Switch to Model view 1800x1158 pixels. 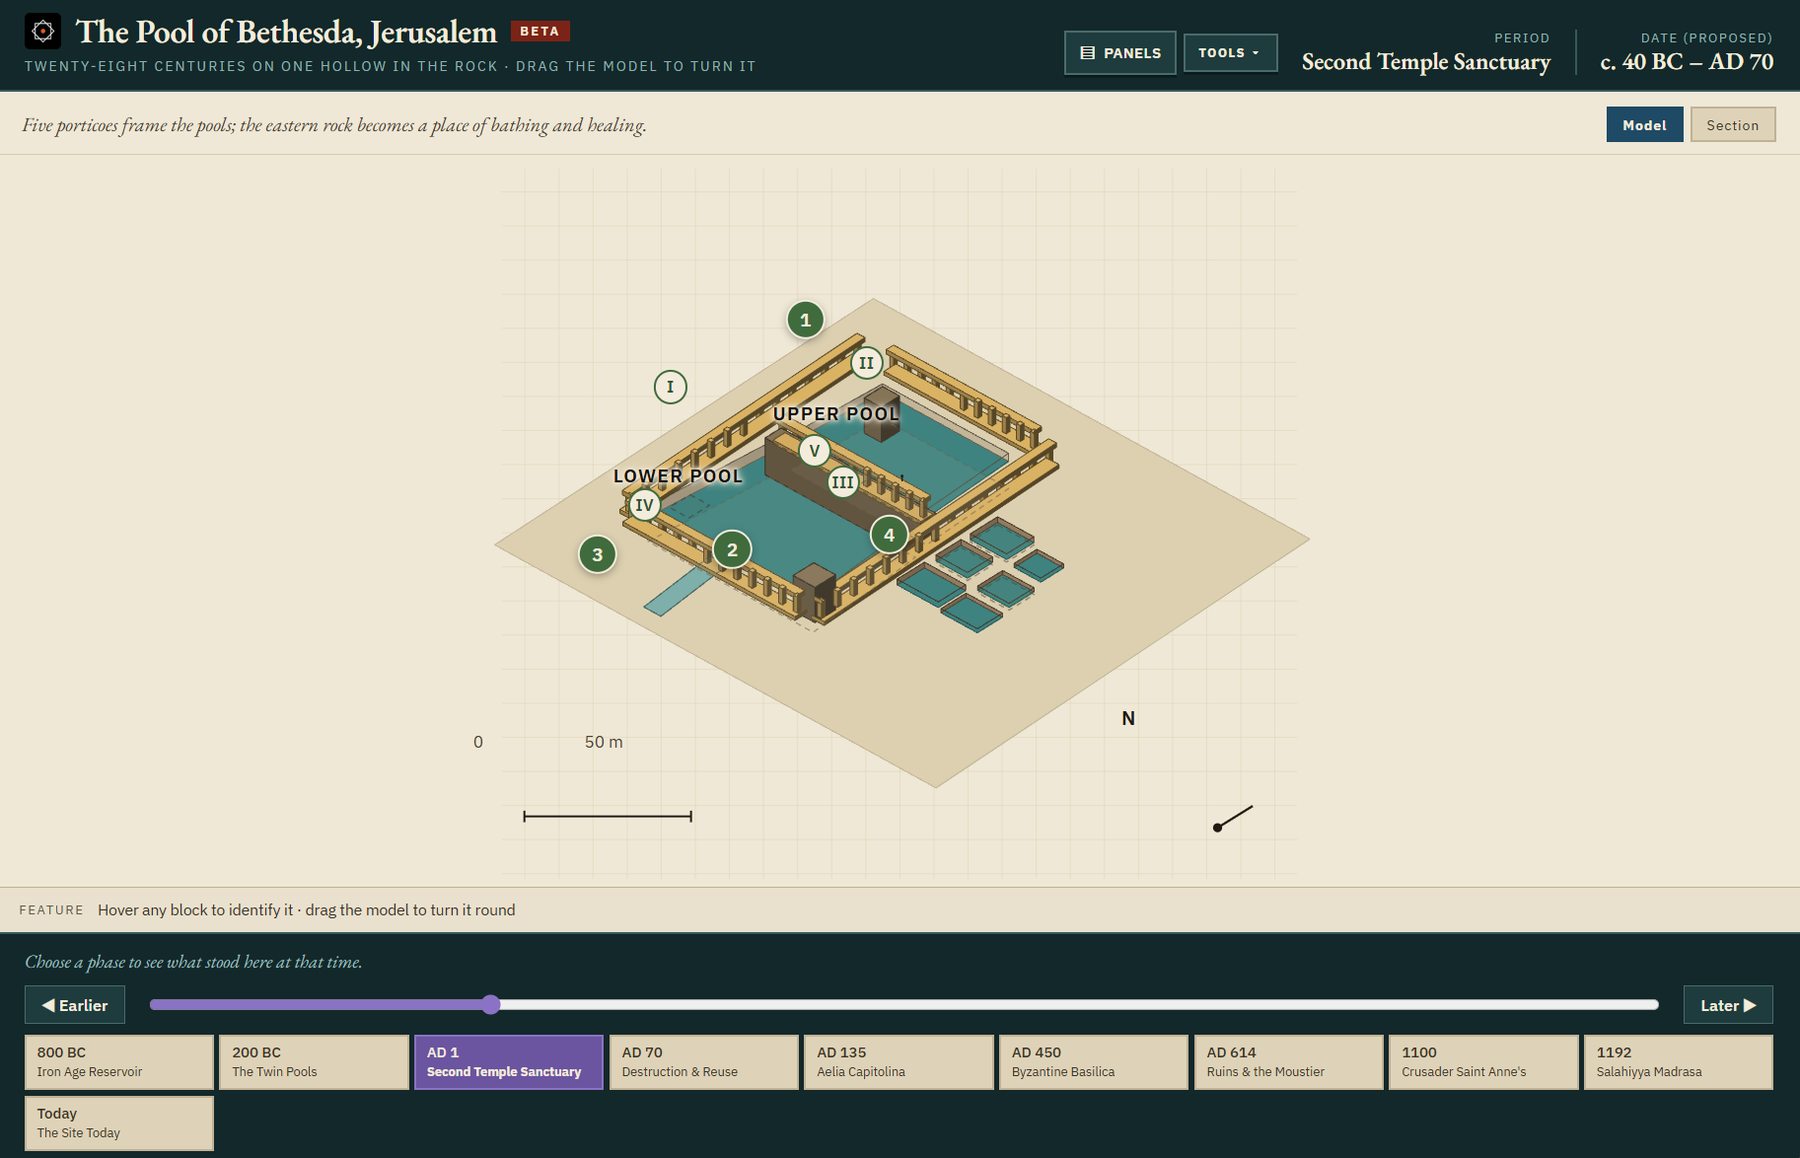[1644, 125]
